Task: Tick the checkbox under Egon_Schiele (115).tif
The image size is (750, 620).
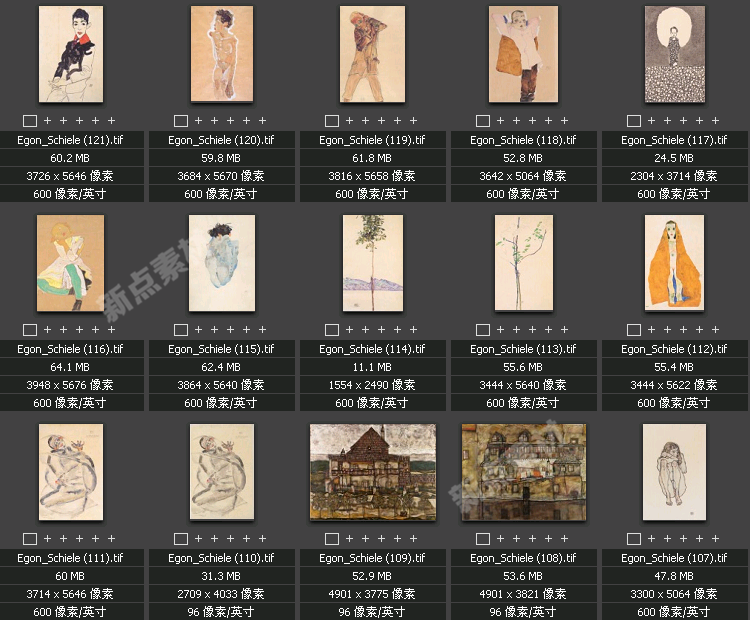Action: (x=181, y=330)
